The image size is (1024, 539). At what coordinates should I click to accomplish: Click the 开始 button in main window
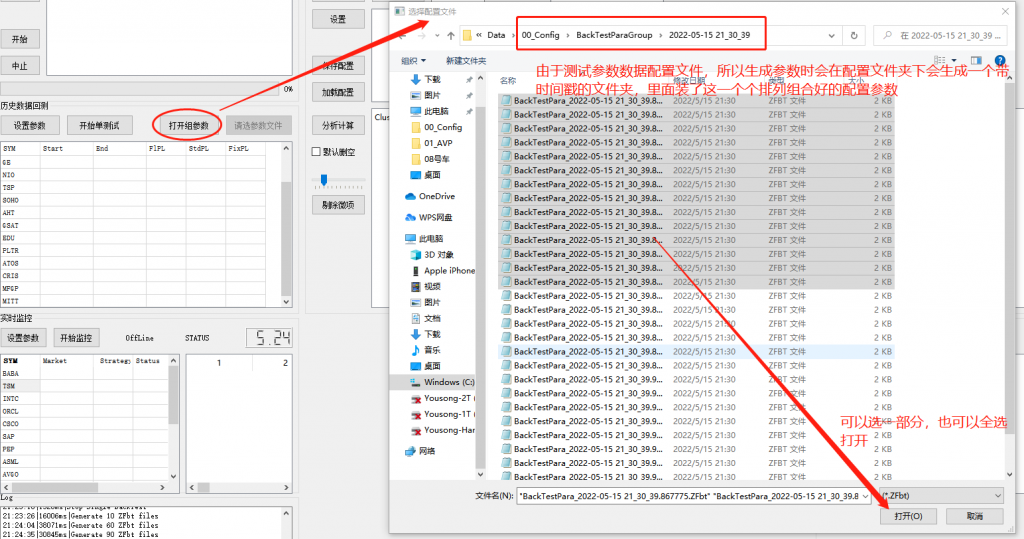pos(20,39)
